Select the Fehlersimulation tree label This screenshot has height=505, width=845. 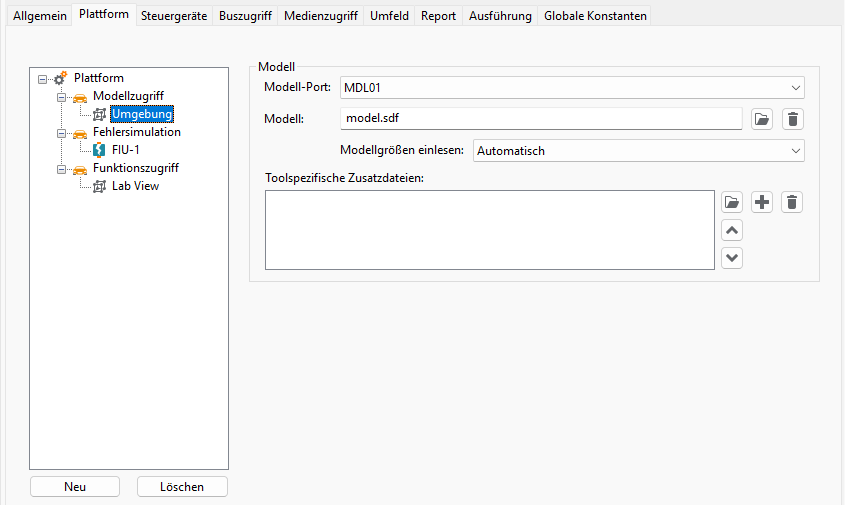[137, 132]
